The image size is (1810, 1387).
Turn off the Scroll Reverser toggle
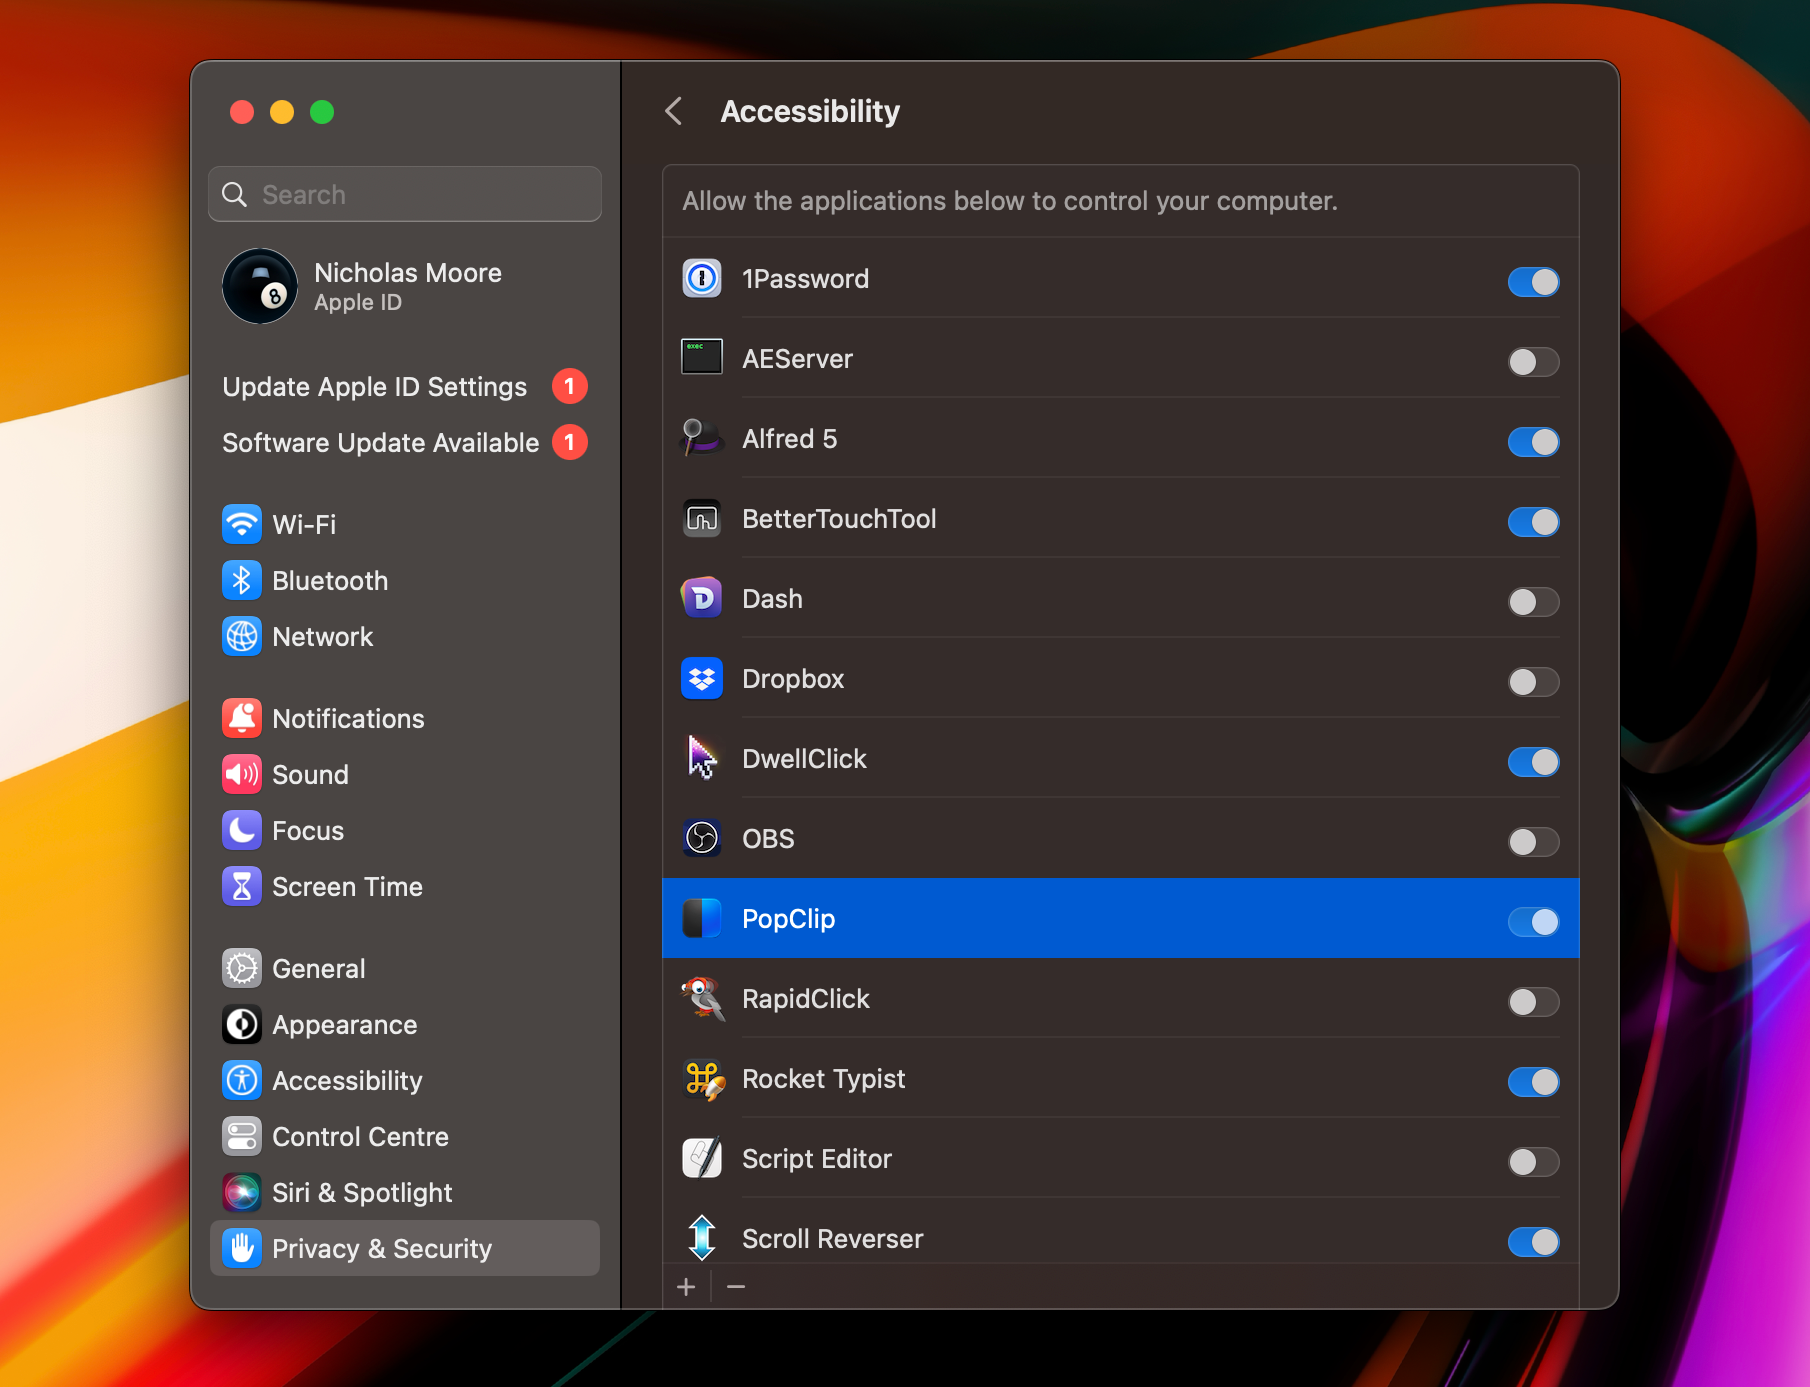point(1533,1242)
